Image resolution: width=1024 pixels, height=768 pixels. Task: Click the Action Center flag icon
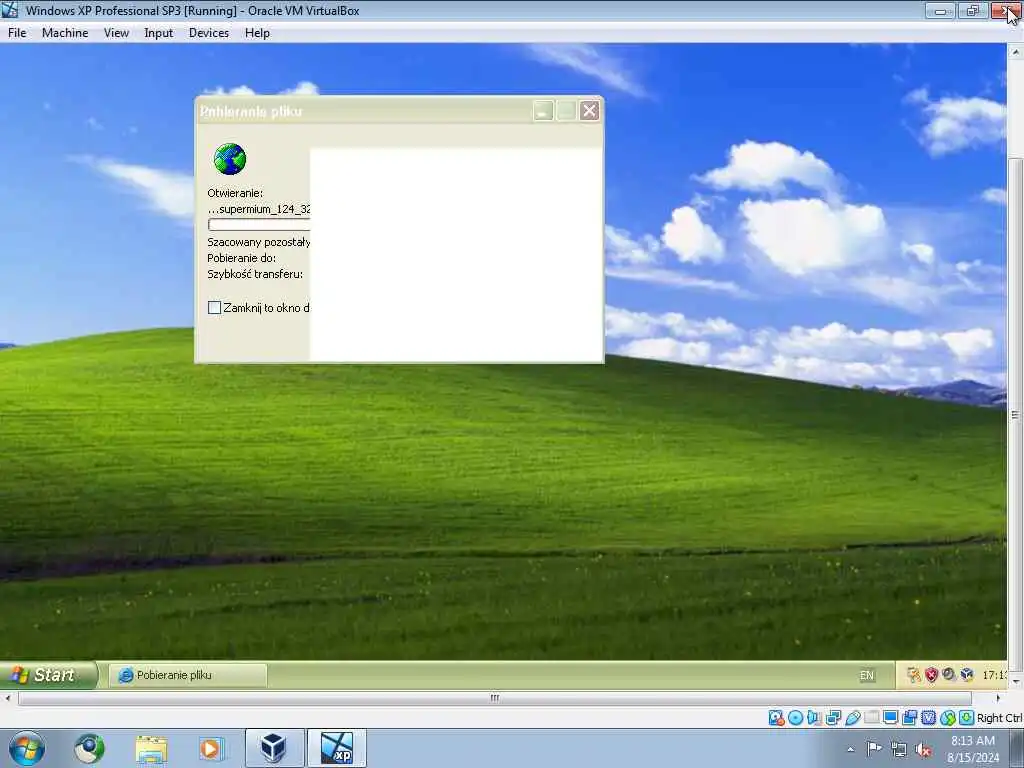coord(874,749)
